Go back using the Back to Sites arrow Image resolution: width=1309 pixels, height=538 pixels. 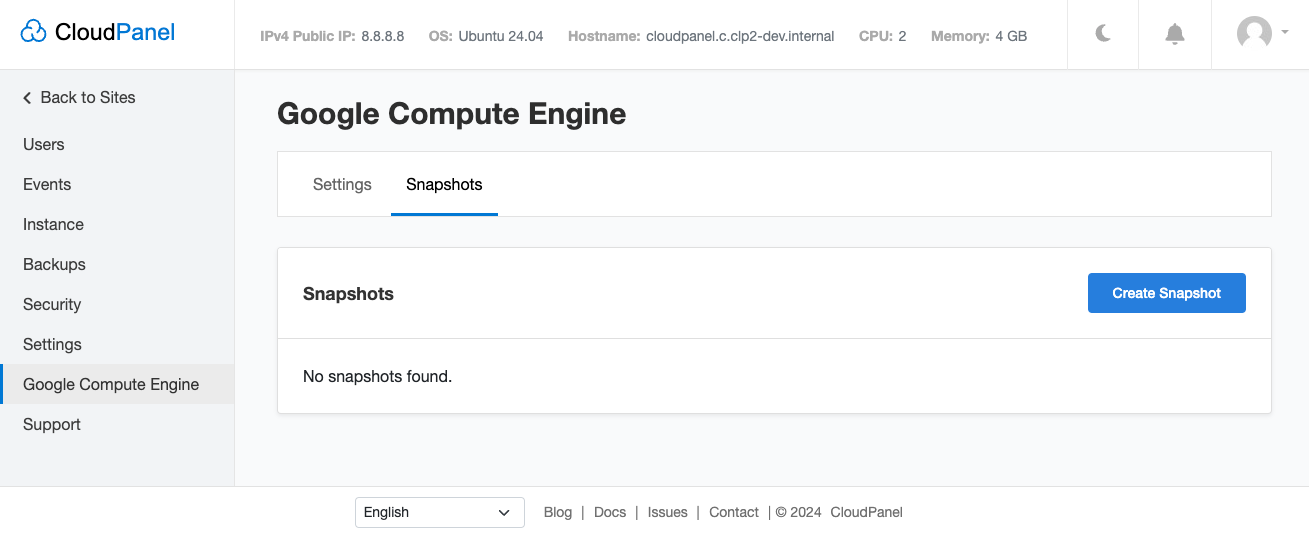click(x=28, y=98)
